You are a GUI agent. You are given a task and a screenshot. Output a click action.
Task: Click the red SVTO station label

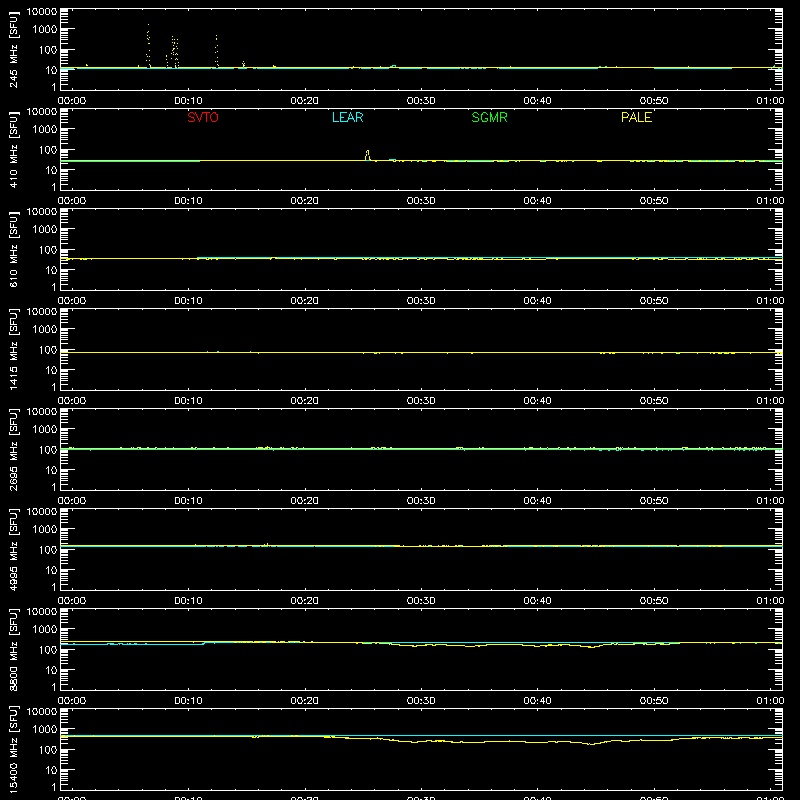(203, 117)
